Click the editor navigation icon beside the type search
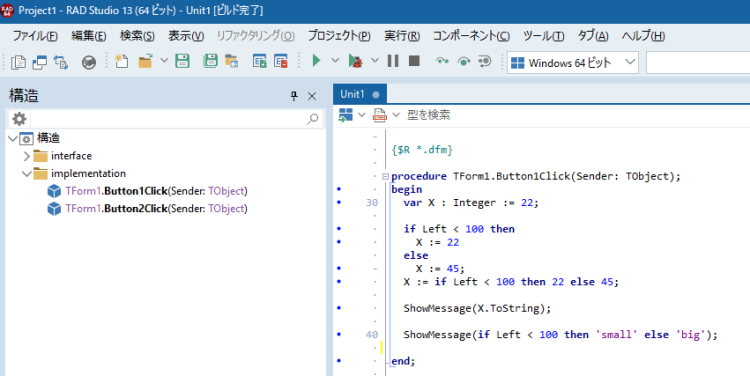Screen dimensions: 750x376 pos(345,115)
